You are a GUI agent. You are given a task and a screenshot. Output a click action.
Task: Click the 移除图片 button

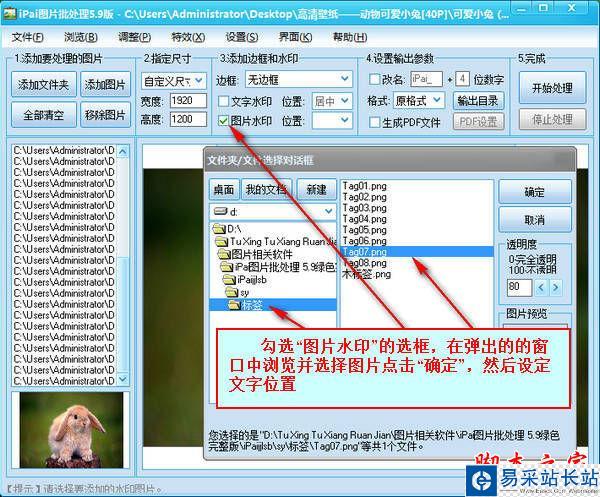tap(105, 115)
